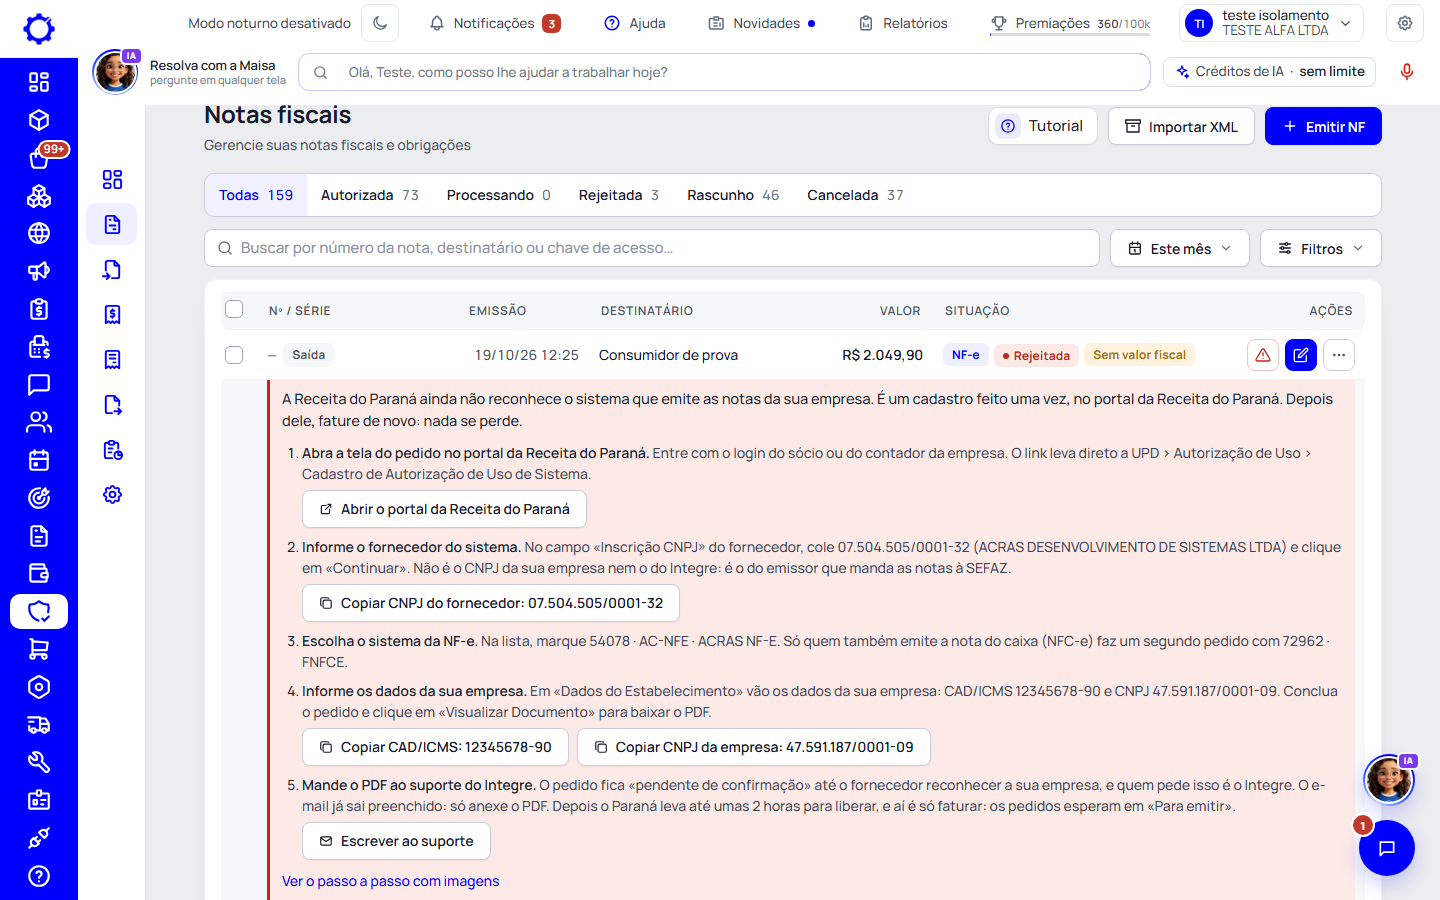Click the red microphone voice icon
Screen dimensions: 1440x900
(1406, 72)
